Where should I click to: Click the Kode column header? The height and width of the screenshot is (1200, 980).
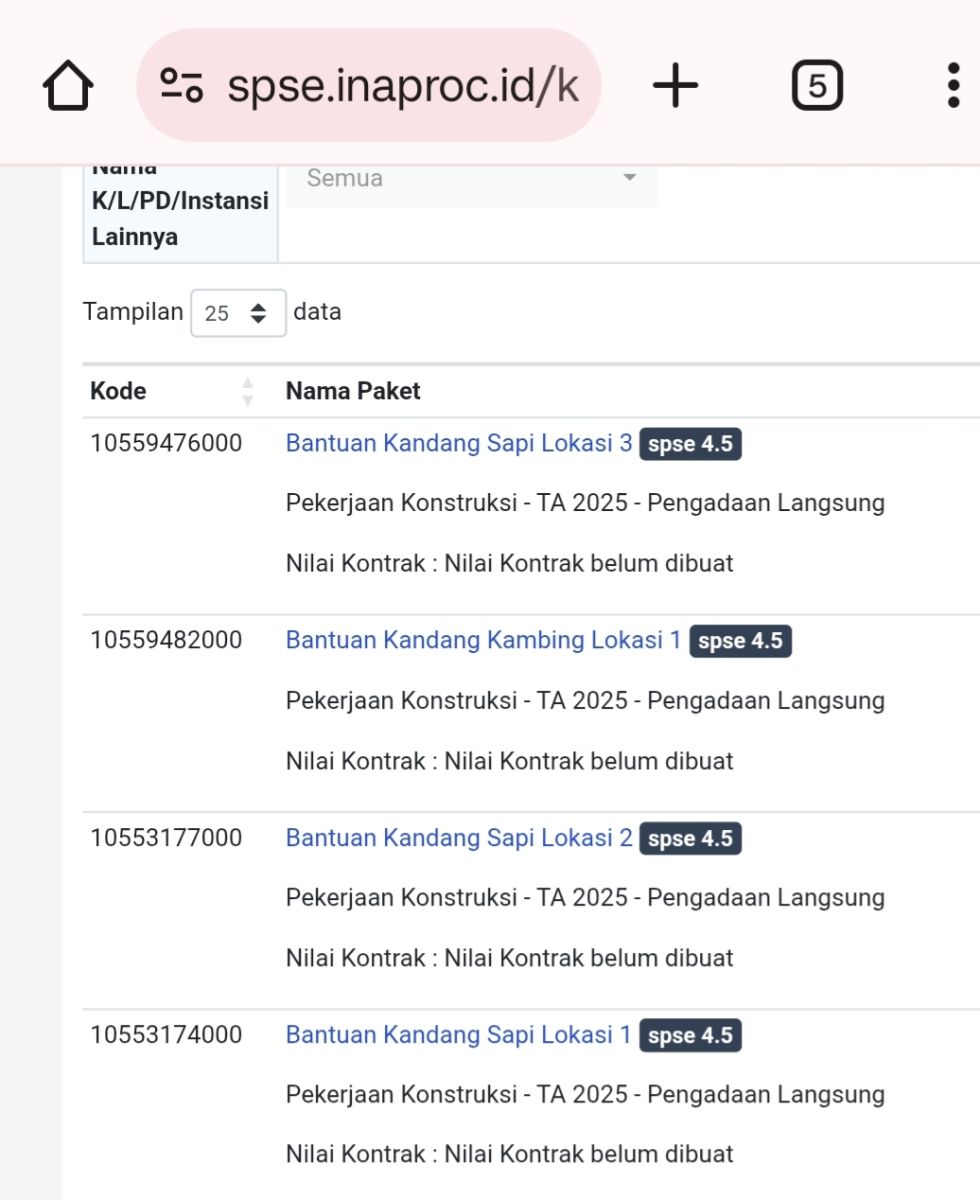(x=118, y=391)
